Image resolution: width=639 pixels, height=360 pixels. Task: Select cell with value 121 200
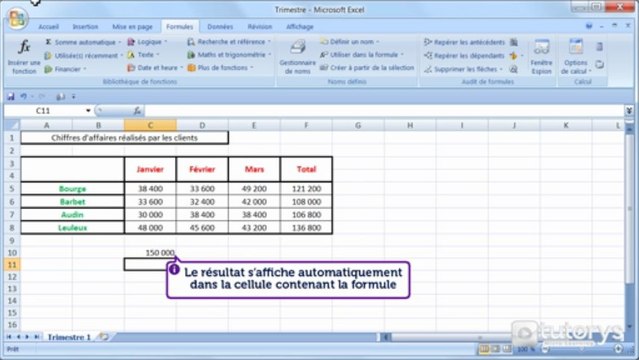306,188
